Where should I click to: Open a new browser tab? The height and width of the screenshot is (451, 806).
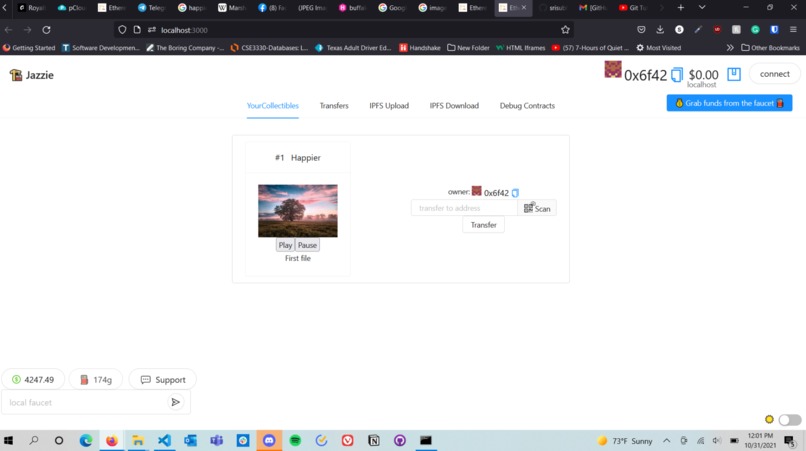pos(681,8)
